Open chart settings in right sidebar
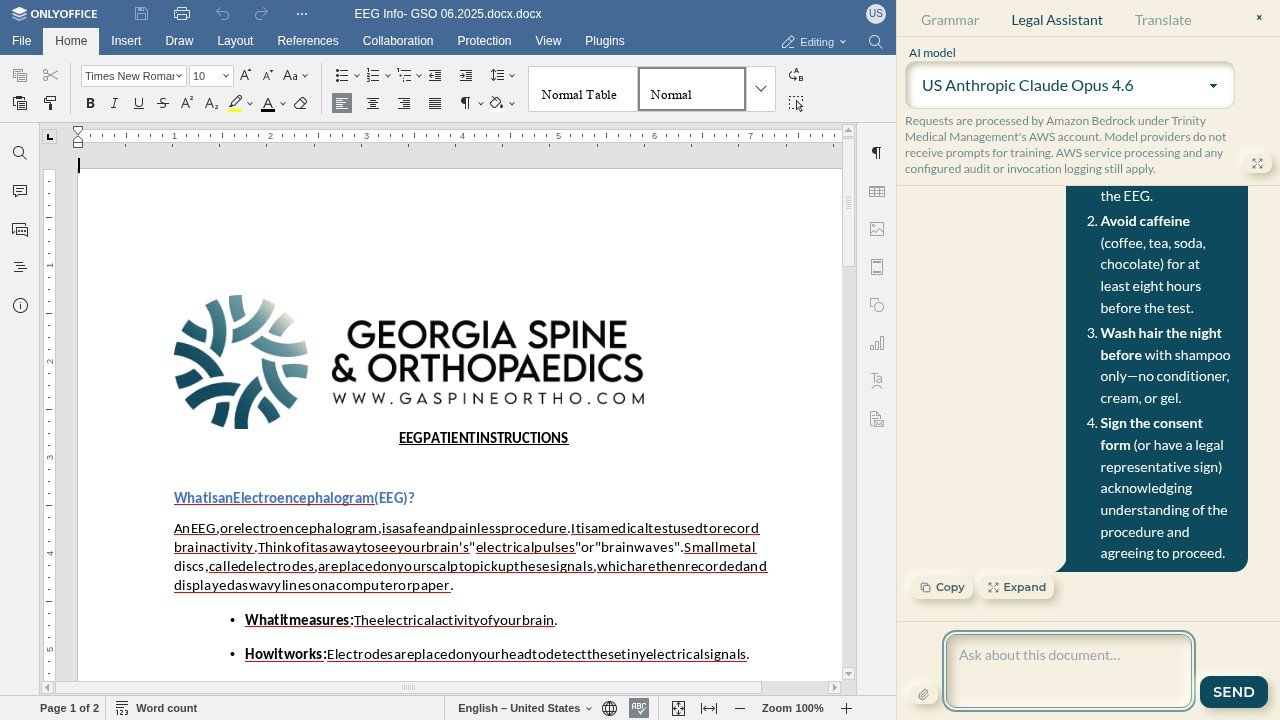 pyautogui.click(x=877, y=343)
